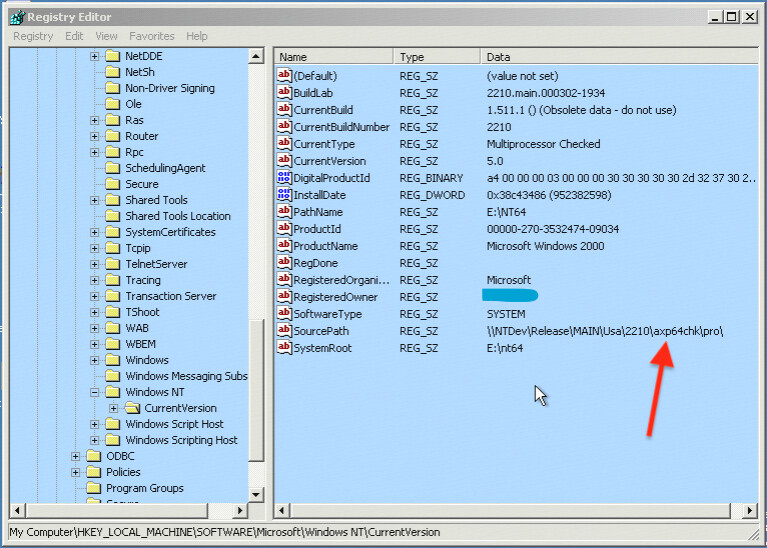Screen dimensions: 767x548
Task: Select the BuildLab string value icon
Action: [x=283, y=93]
